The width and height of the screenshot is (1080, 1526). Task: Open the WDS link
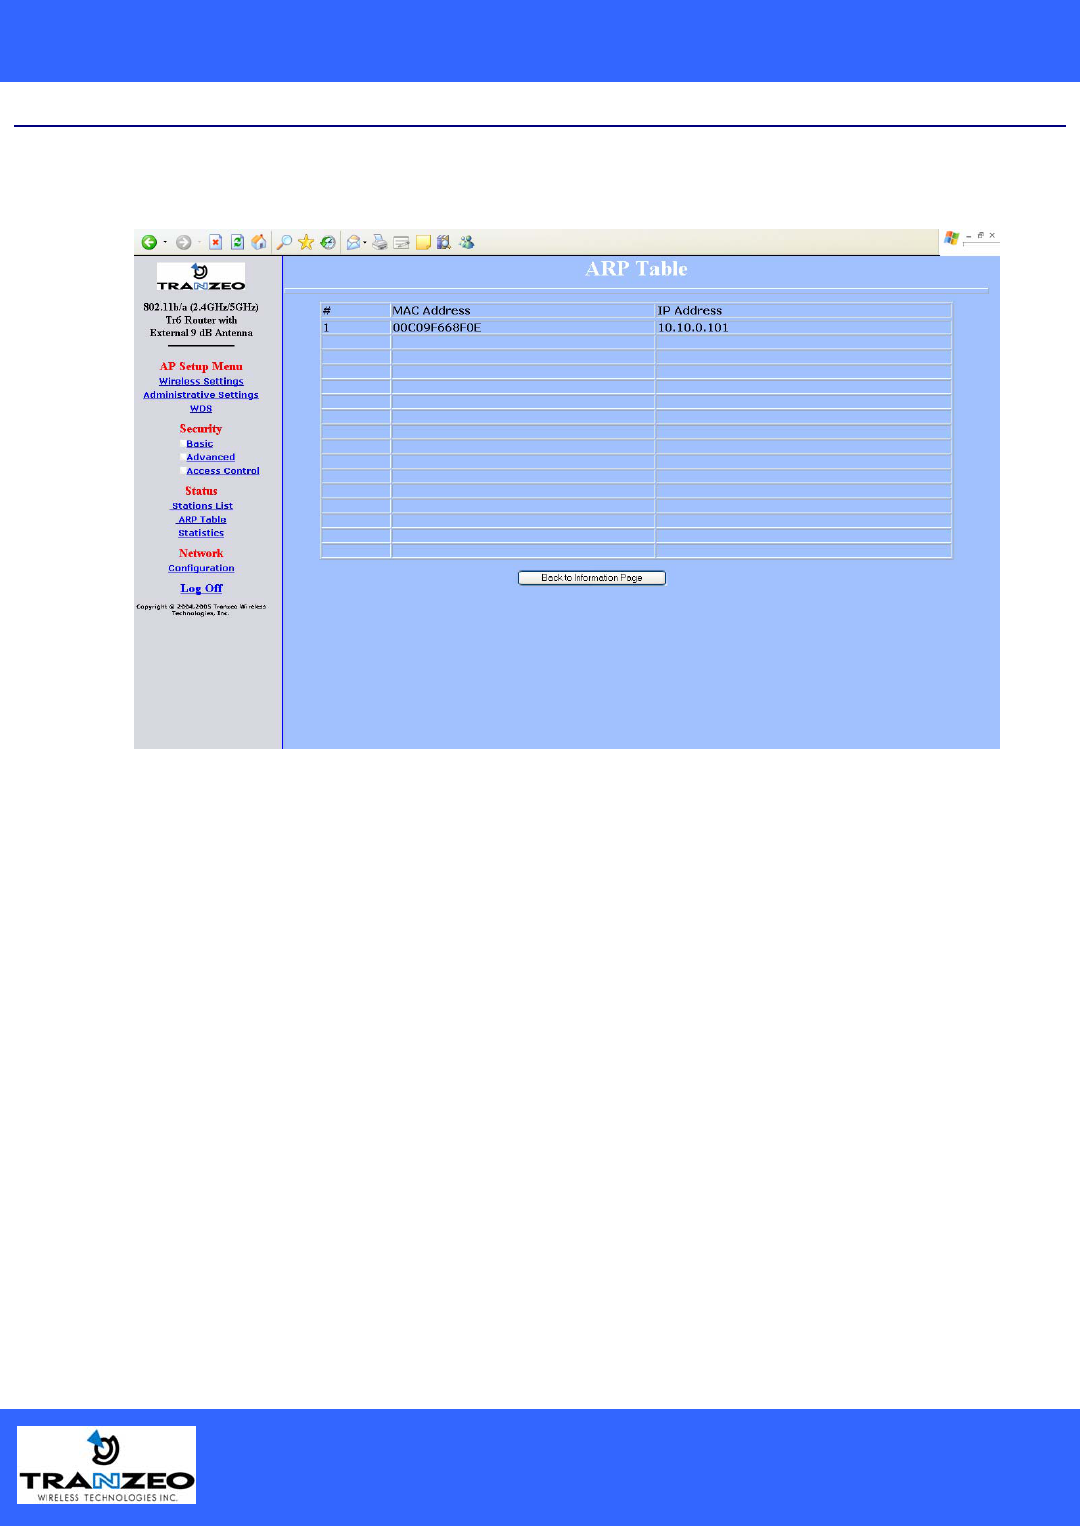[201, 408]
